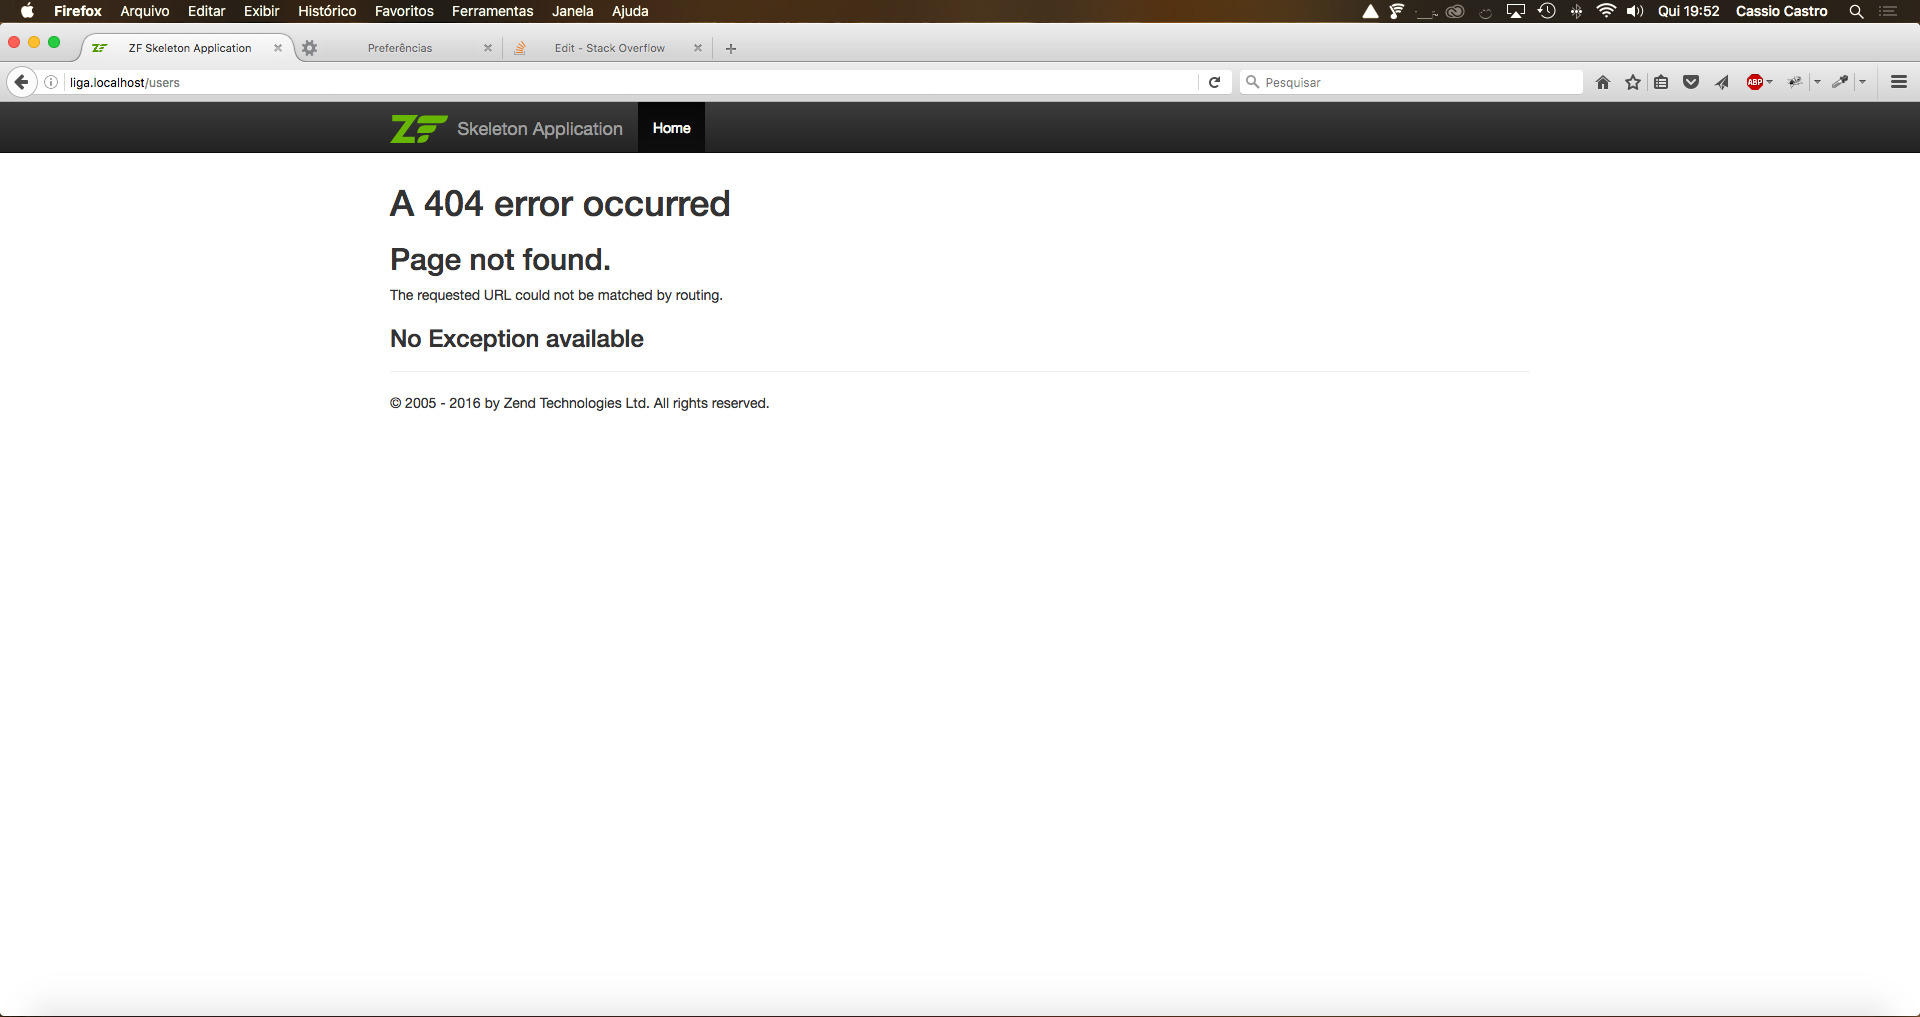
Task: Open the Histórico menu
Action: (x=327, y=11)
